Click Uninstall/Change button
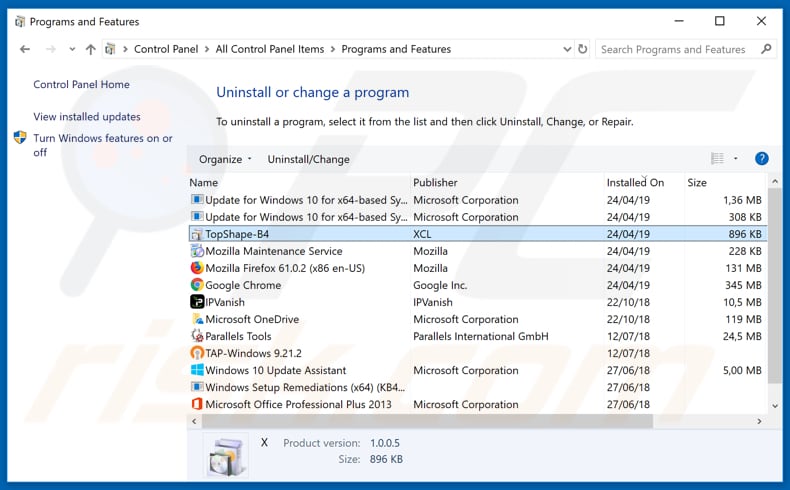This screenshot has height=490, width=790. point(308,159)
